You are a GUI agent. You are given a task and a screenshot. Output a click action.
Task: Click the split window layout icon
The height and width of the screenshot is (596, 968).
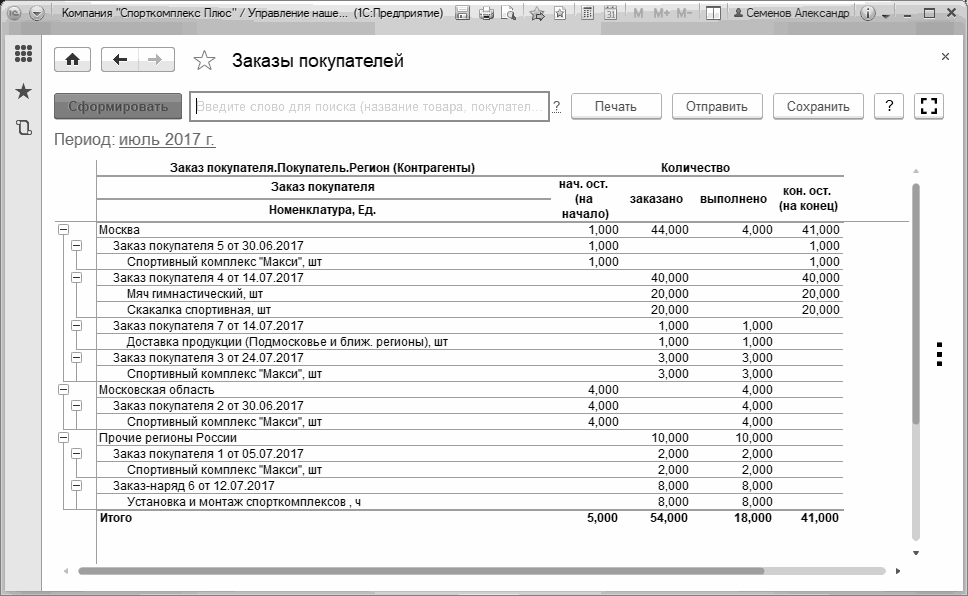[713, 13]
